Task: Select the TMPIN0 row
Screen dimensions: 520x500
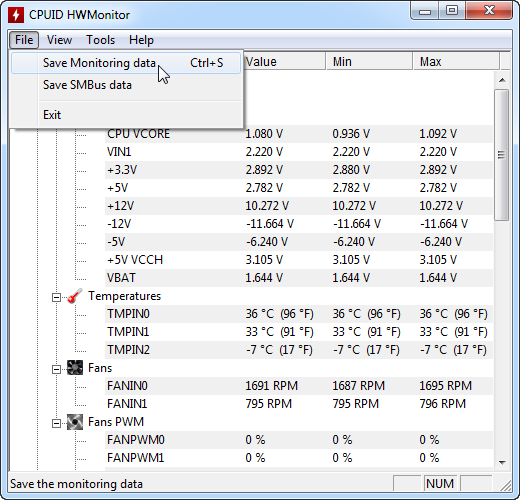Action: (x=299, y=314)
